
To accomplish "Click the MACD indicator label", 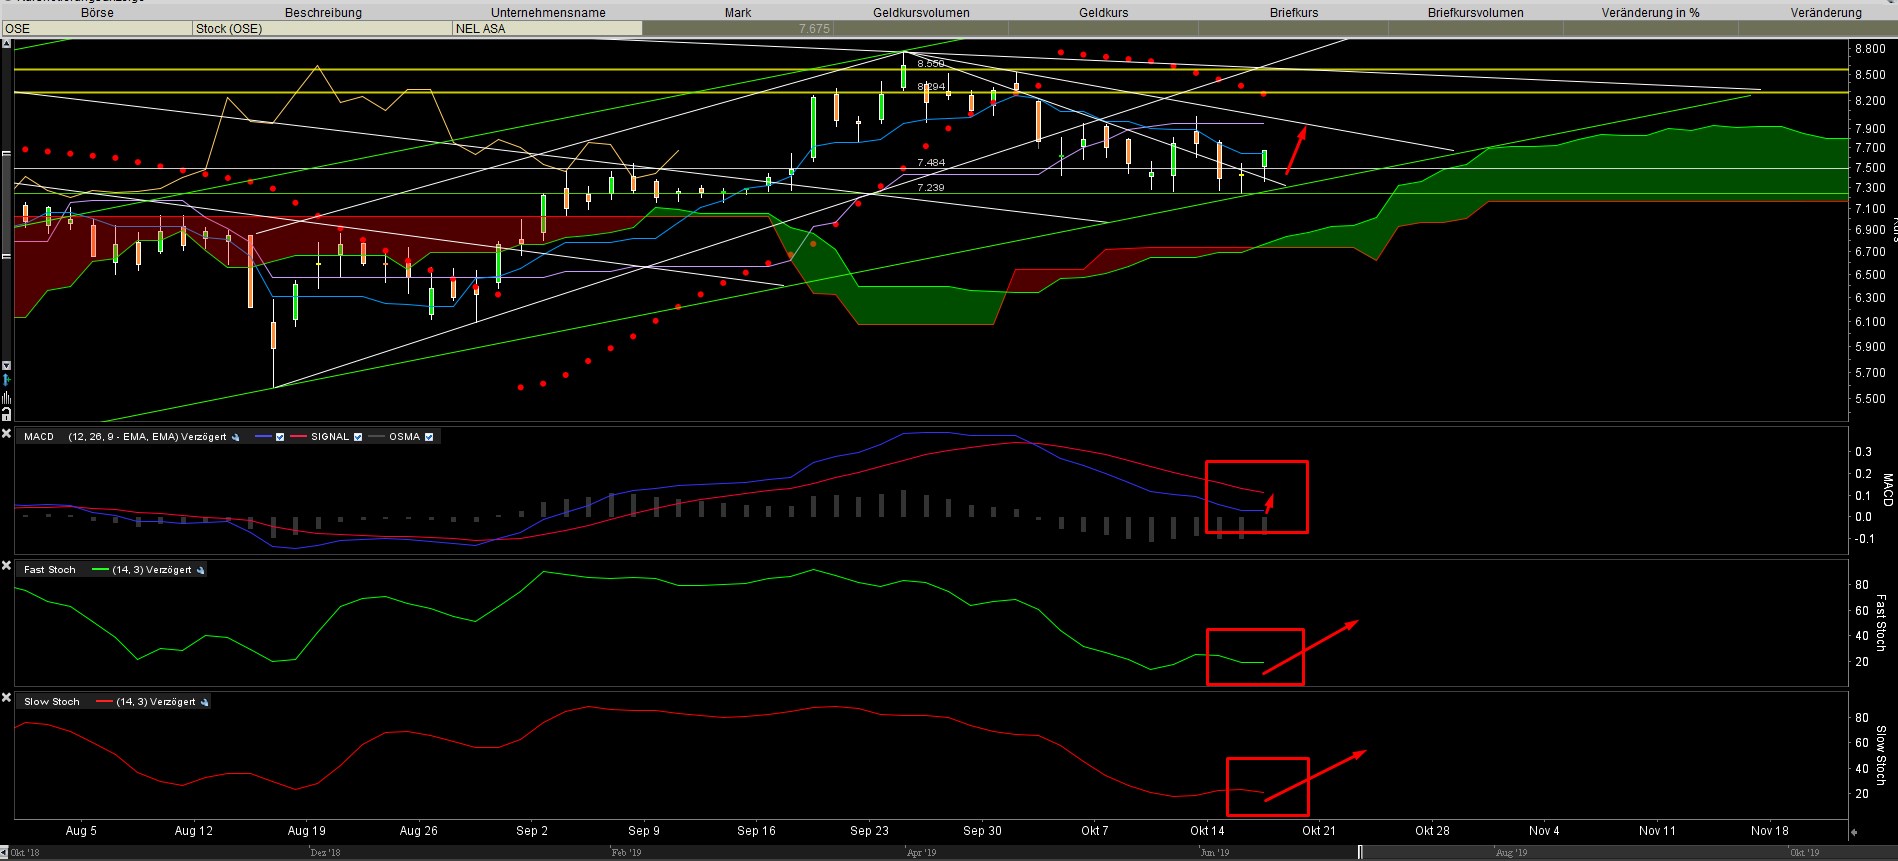I will click(x=39, y=437).
